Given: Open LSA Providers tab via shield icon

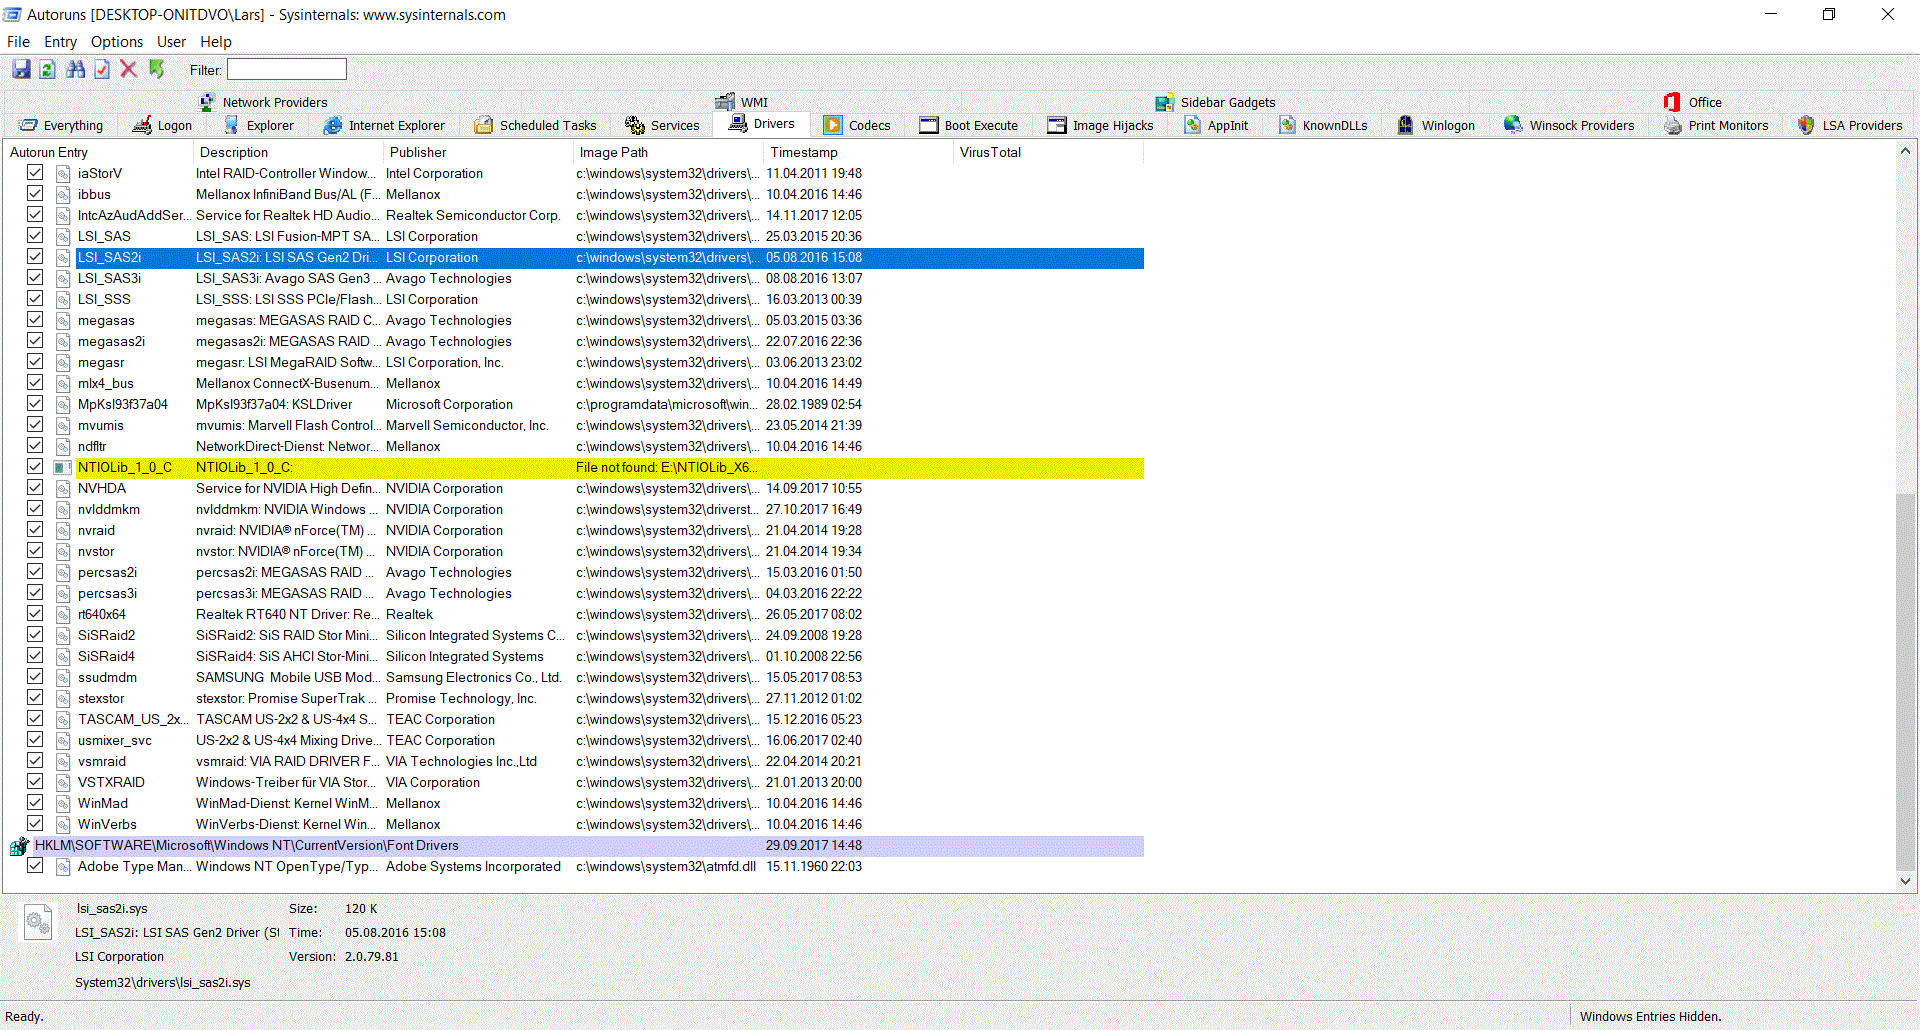Looking at the screenshot, I should point(1806,125).
